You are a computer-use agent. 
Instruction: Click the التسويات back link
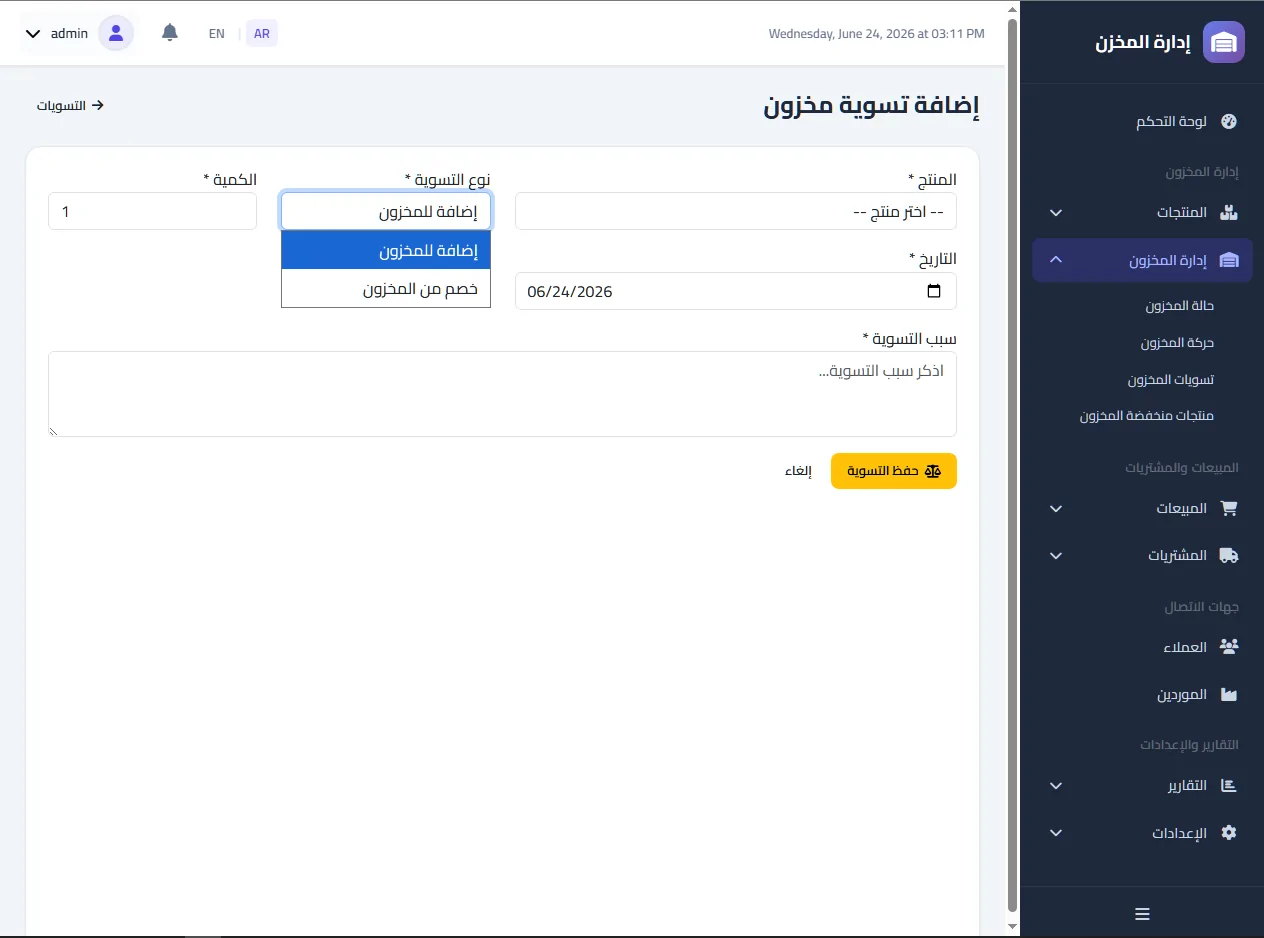71,105
